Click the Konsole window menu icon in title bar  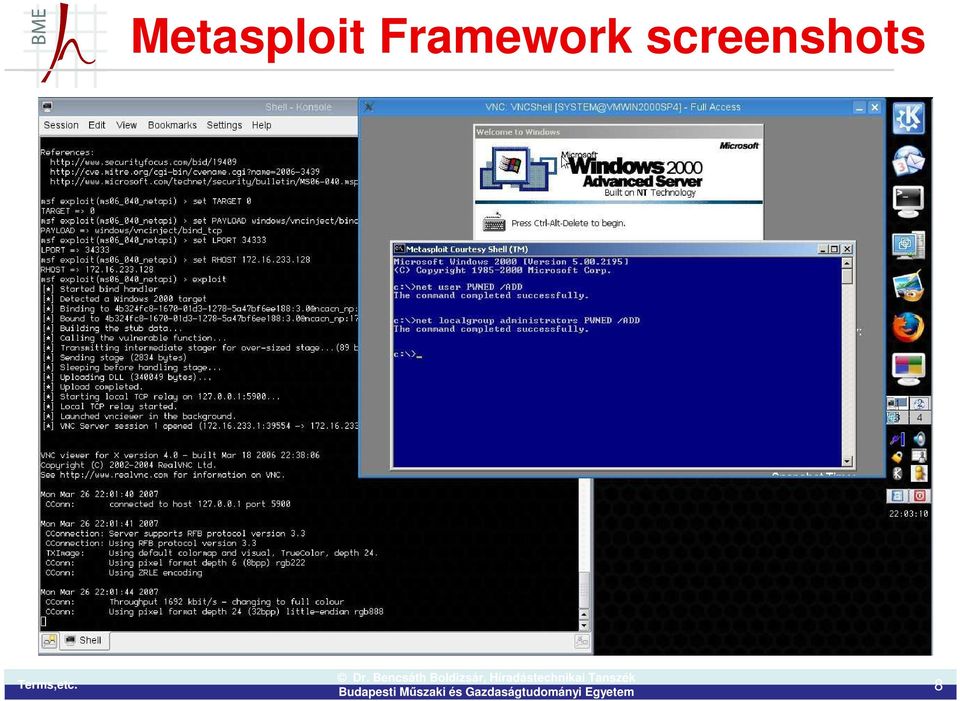coord(47,107)
